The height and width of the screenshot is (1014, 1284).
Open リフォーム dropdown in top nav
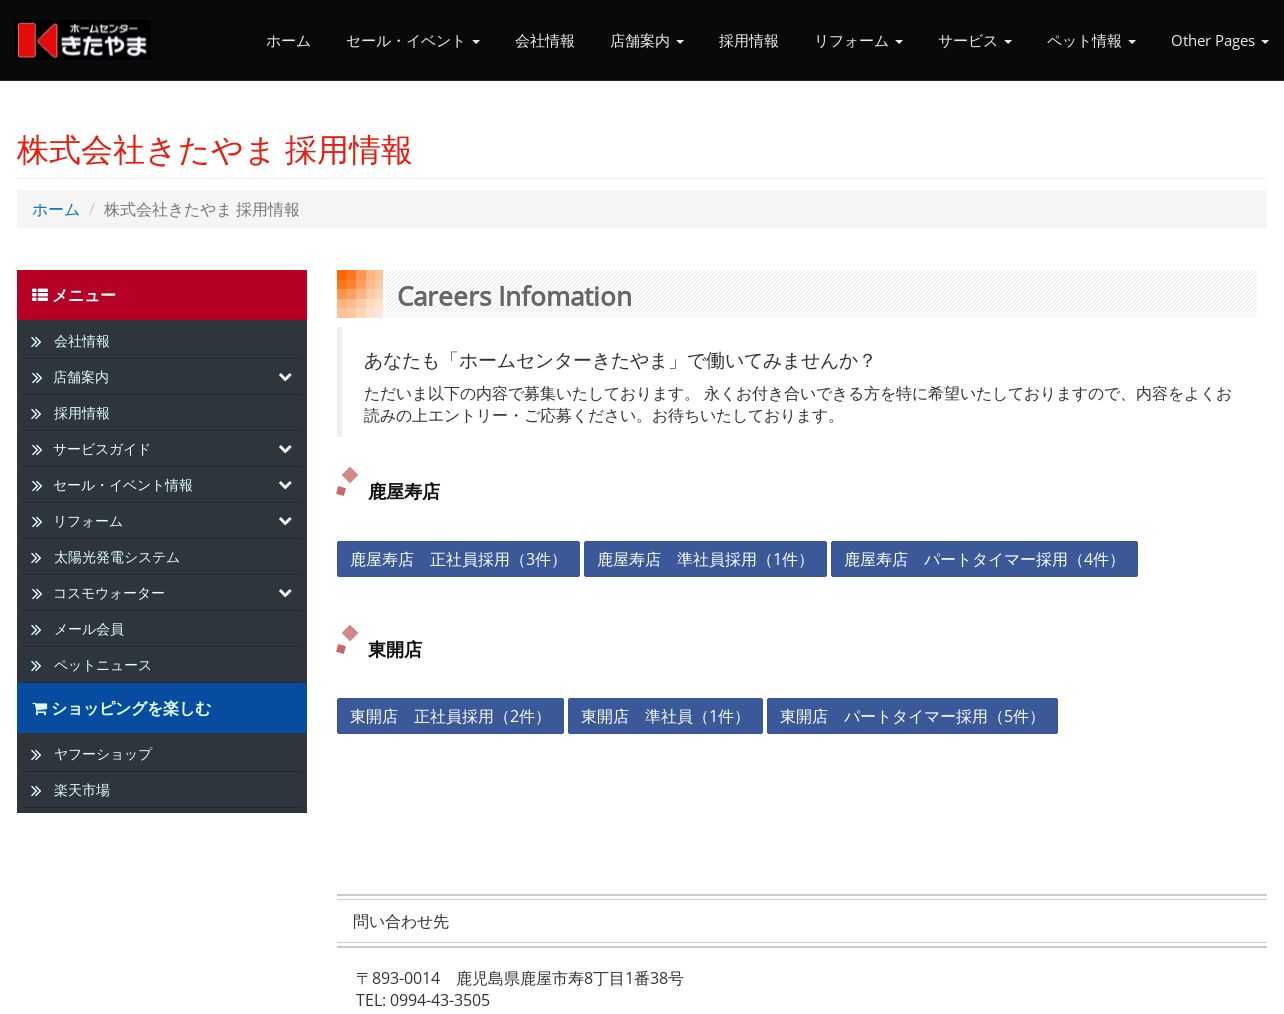[858, 41]
